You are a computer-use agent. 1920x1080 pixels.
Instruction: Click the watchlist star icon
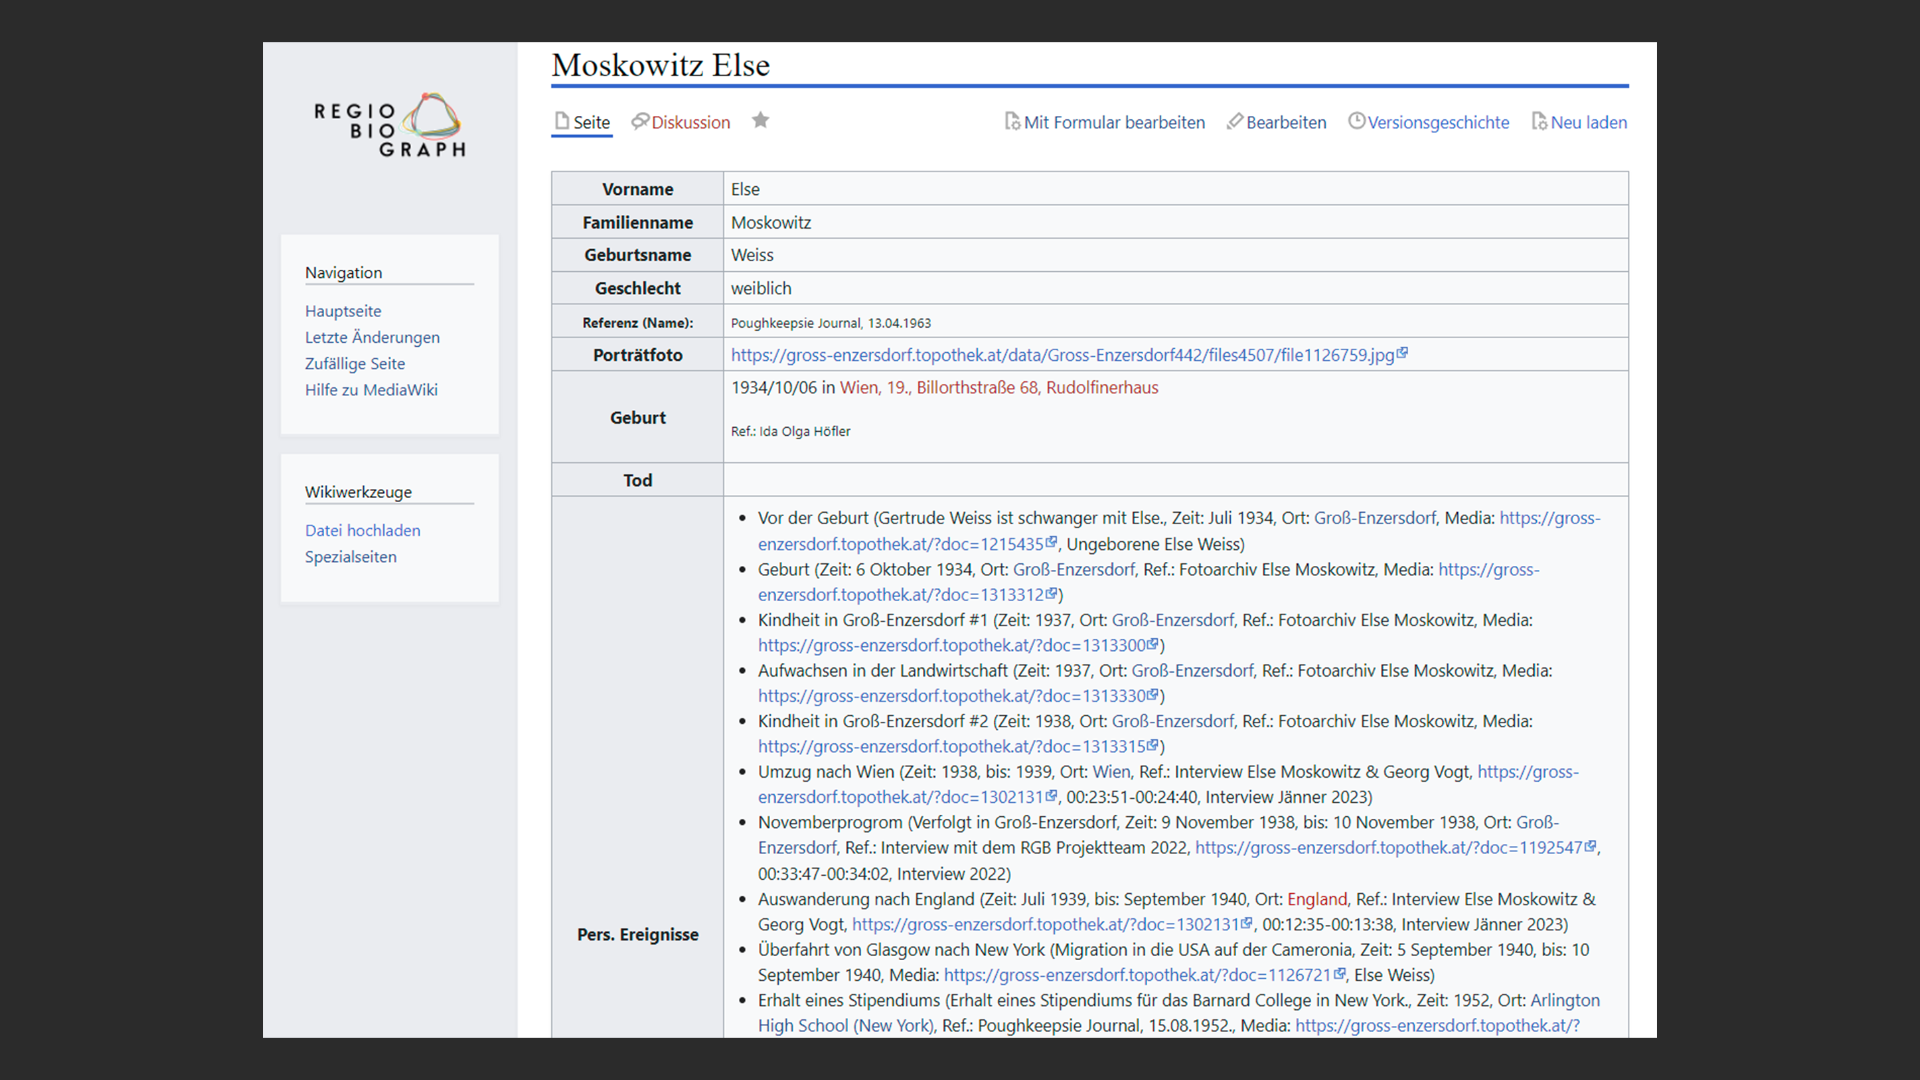pos(761,121)
